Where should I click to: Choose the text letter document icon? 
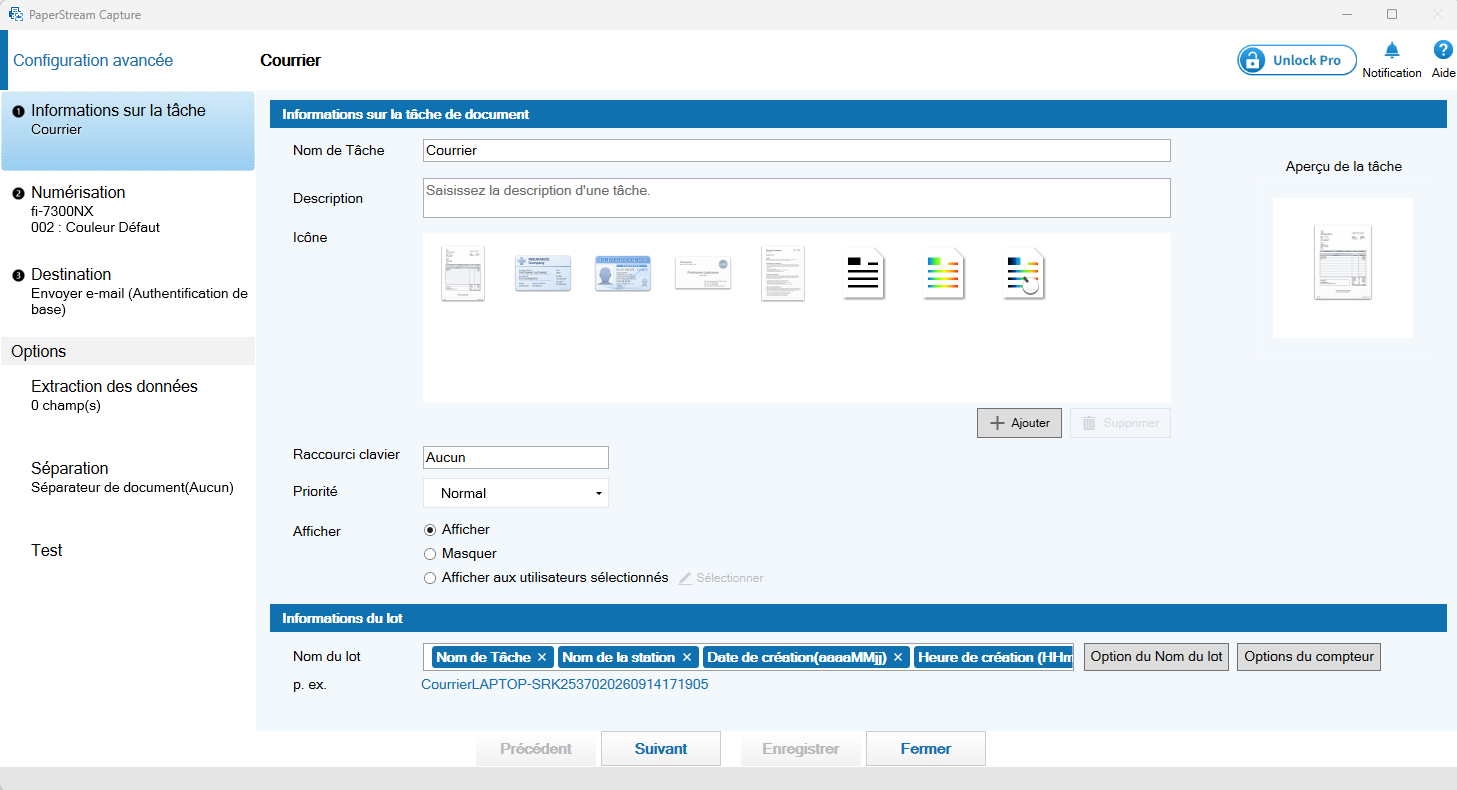click(783, 273)
